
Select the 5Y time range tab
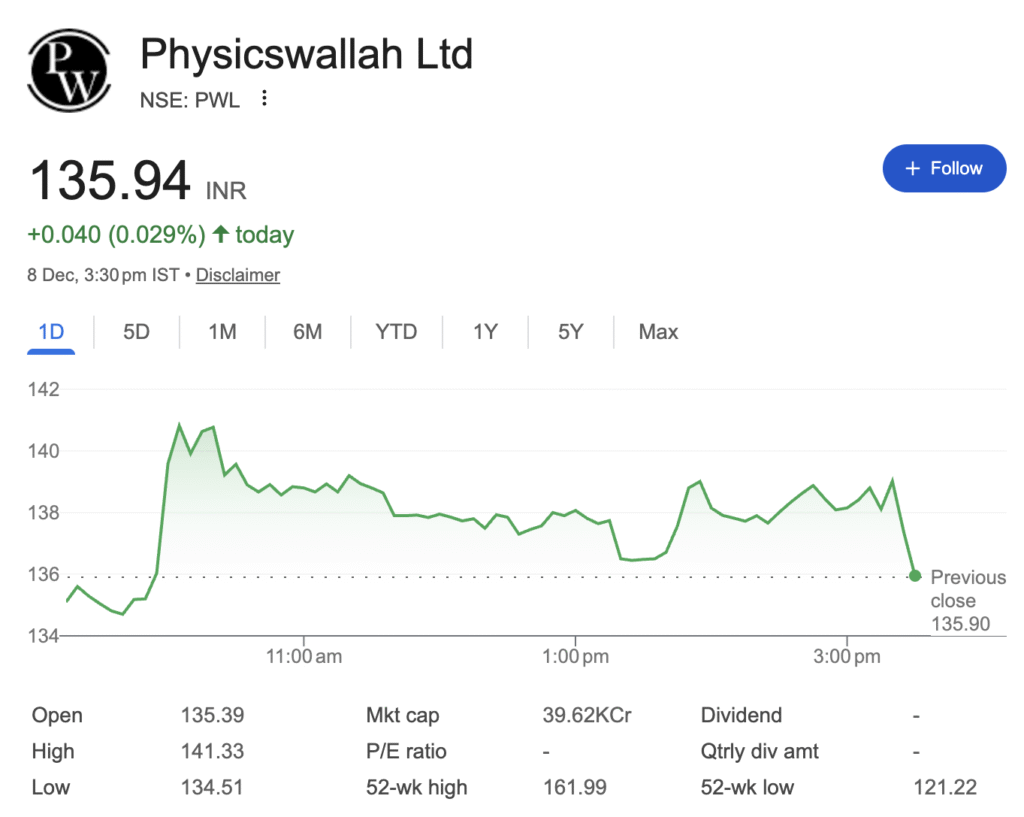pyautogui.click(x=570, y=332)
